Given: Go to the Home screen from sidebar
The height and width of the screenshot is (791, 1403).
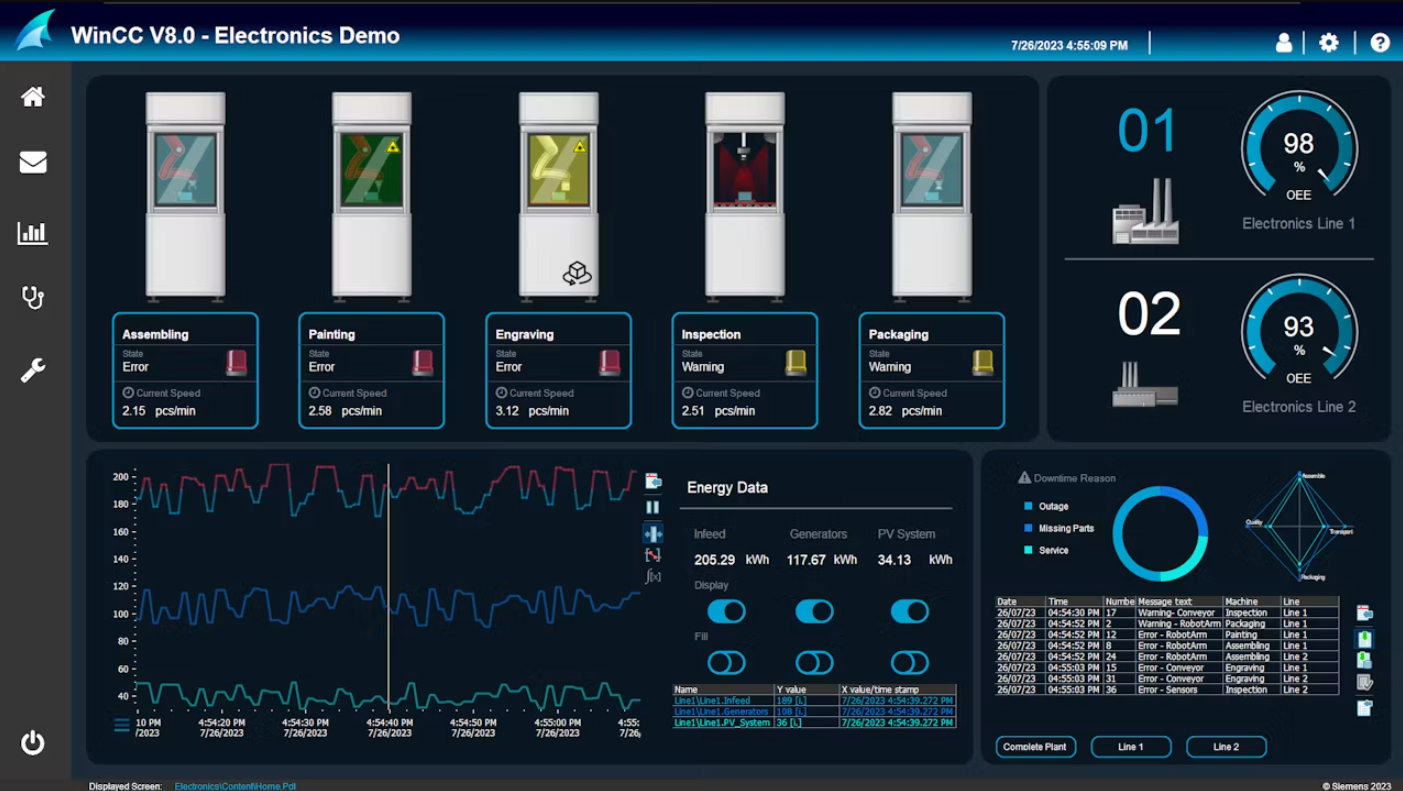Looking at the screenshot, I should pyautogui.click(x=33, y=97).
